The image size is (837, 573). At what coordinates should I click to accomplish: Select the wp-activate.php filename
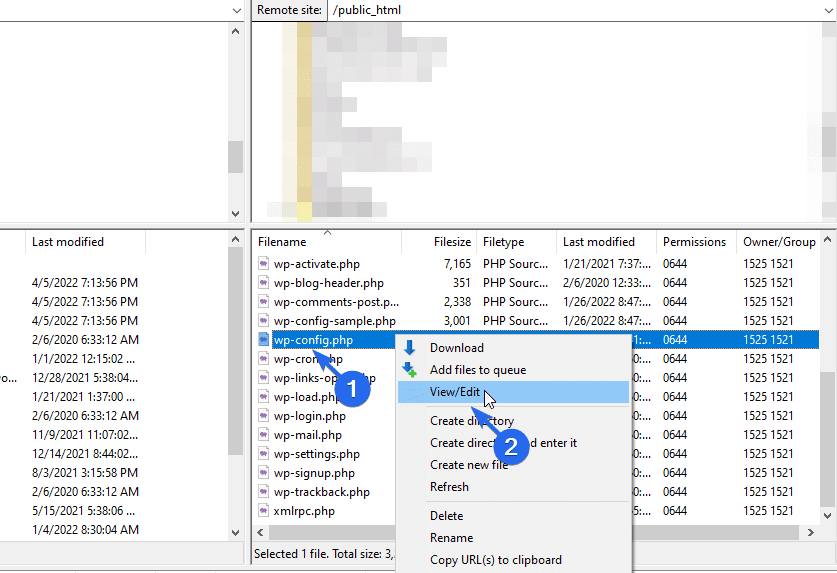[x=317, y=264]
